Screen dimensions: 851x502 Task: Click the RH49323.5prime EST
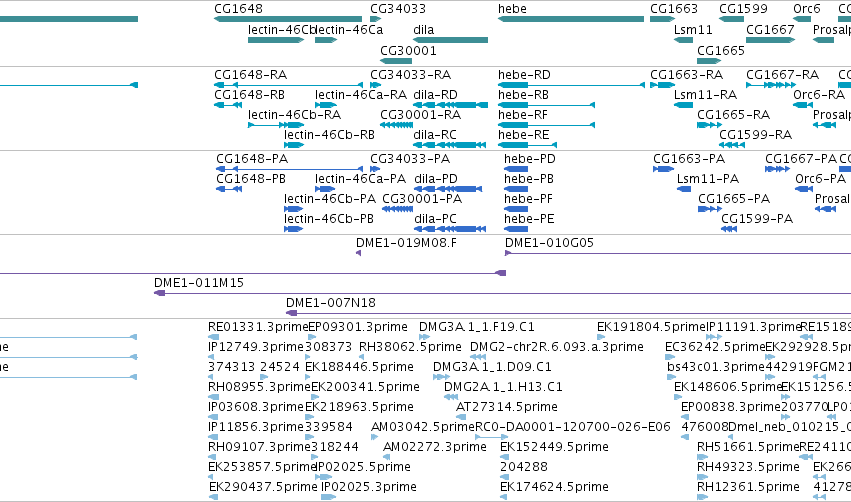coord(701,477)
